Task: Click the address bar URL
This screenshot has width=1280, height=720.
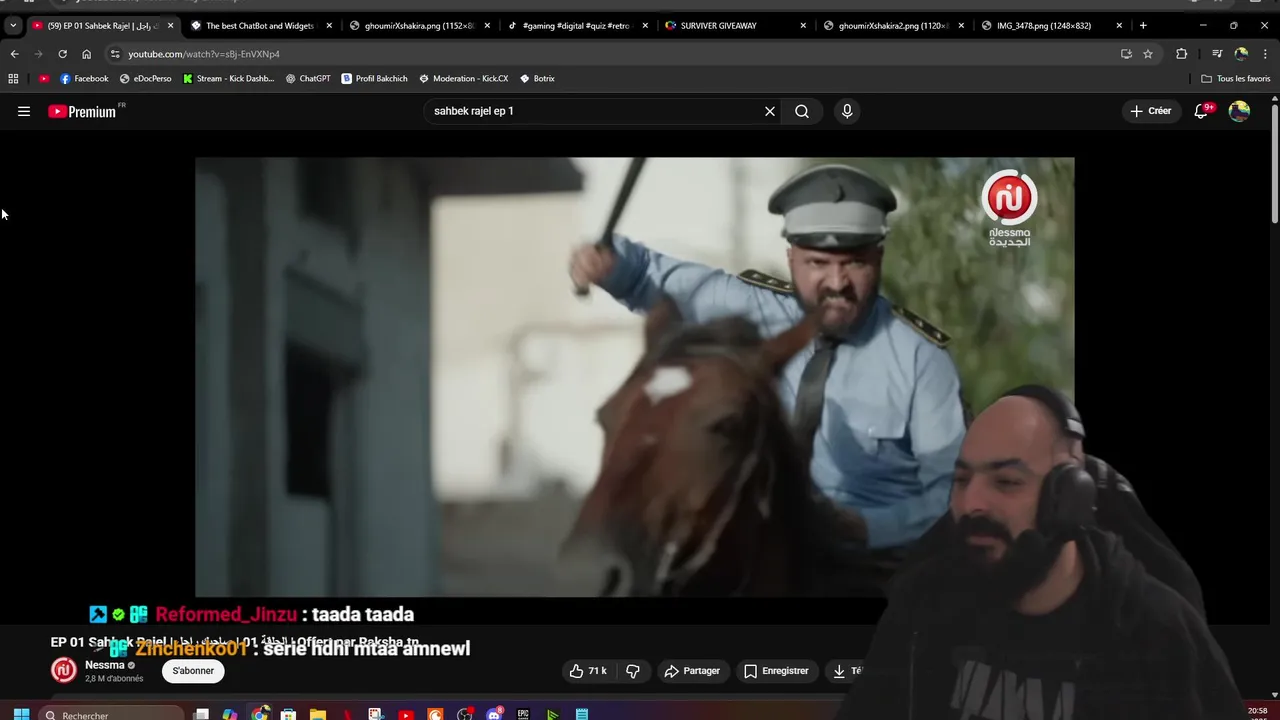Action: [204, 54]
